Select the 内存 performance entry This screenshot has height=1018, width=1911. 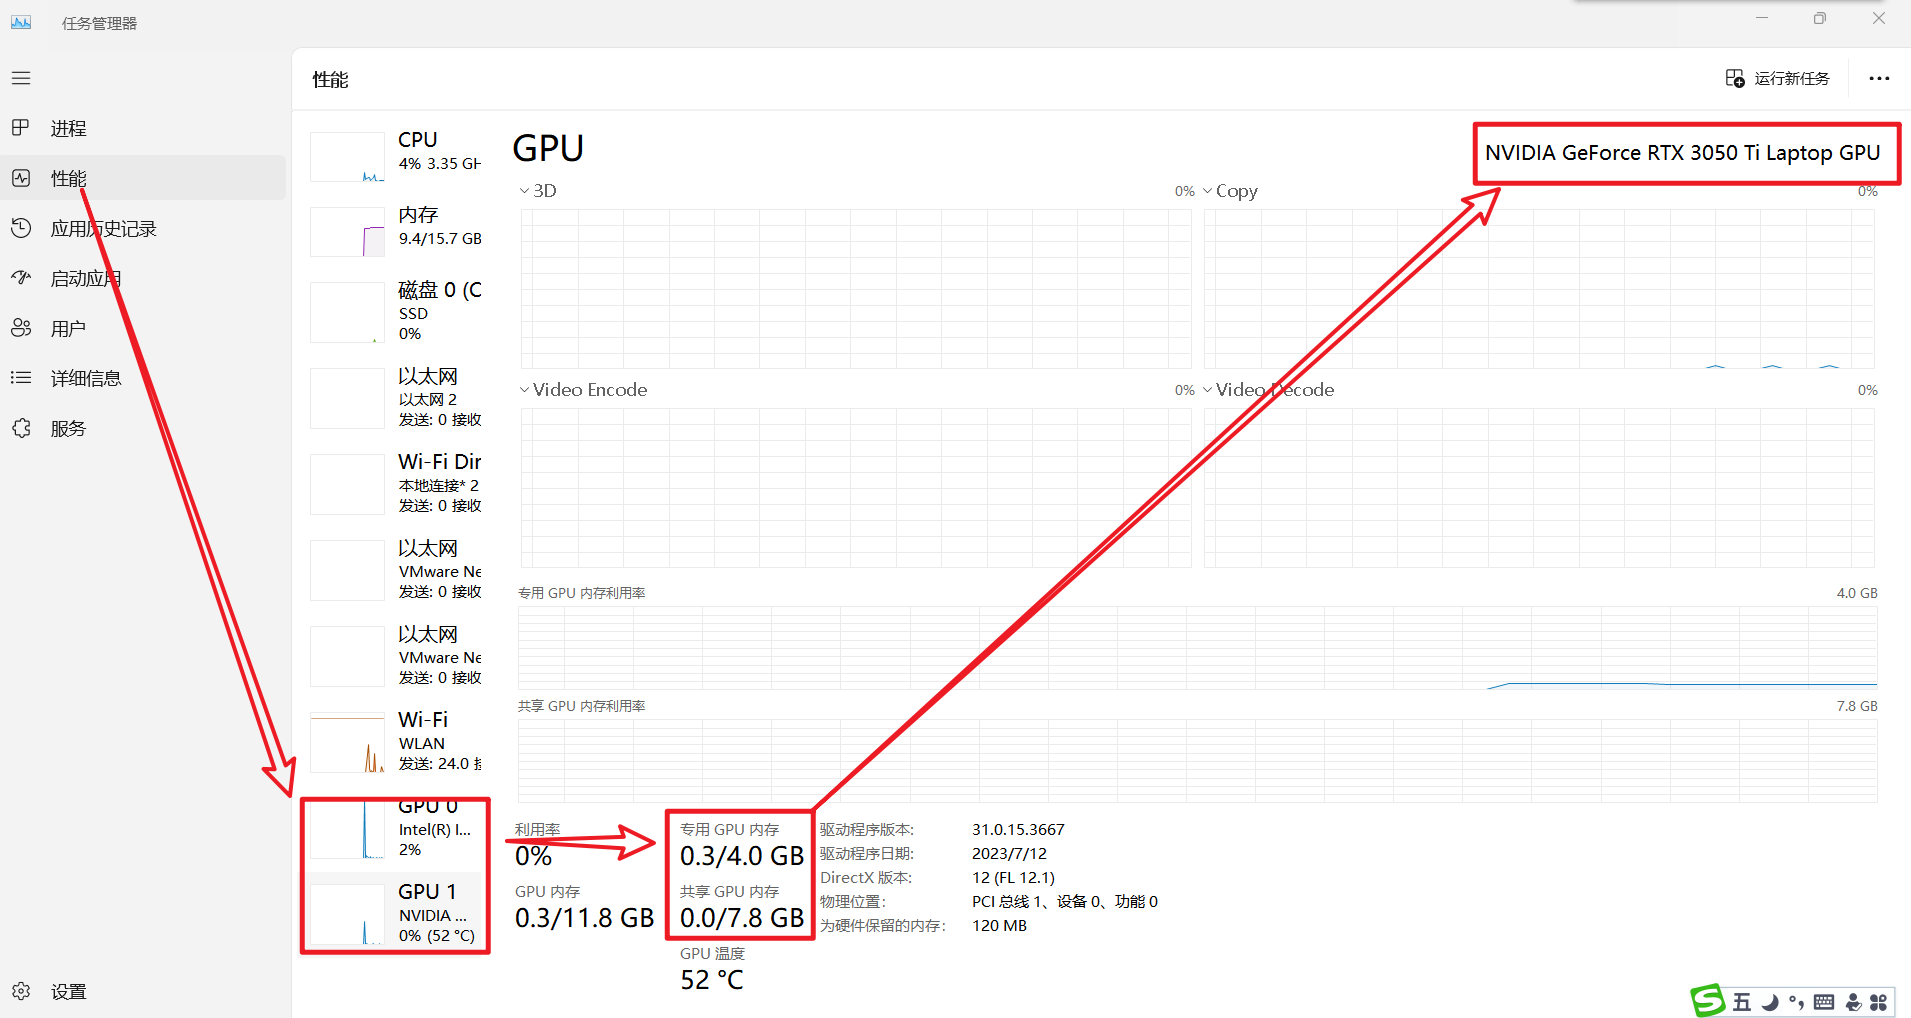click(x=396, y=230)
